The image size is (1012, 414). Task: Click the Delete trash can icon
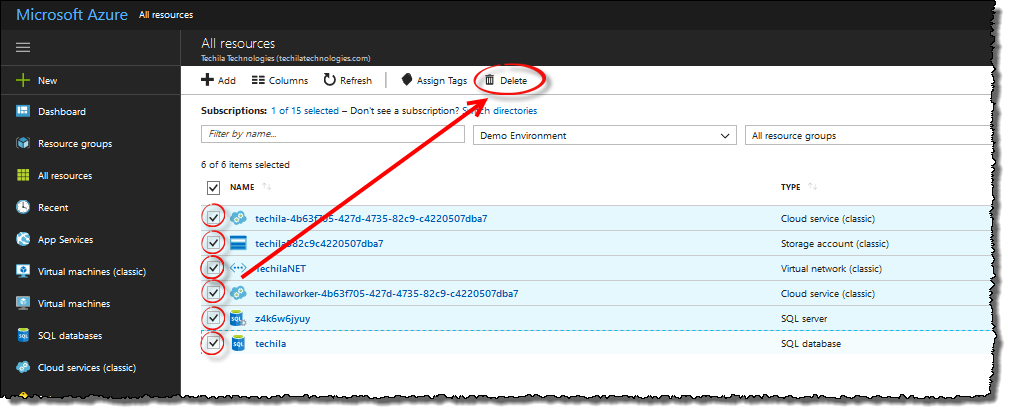click(490, 80)
